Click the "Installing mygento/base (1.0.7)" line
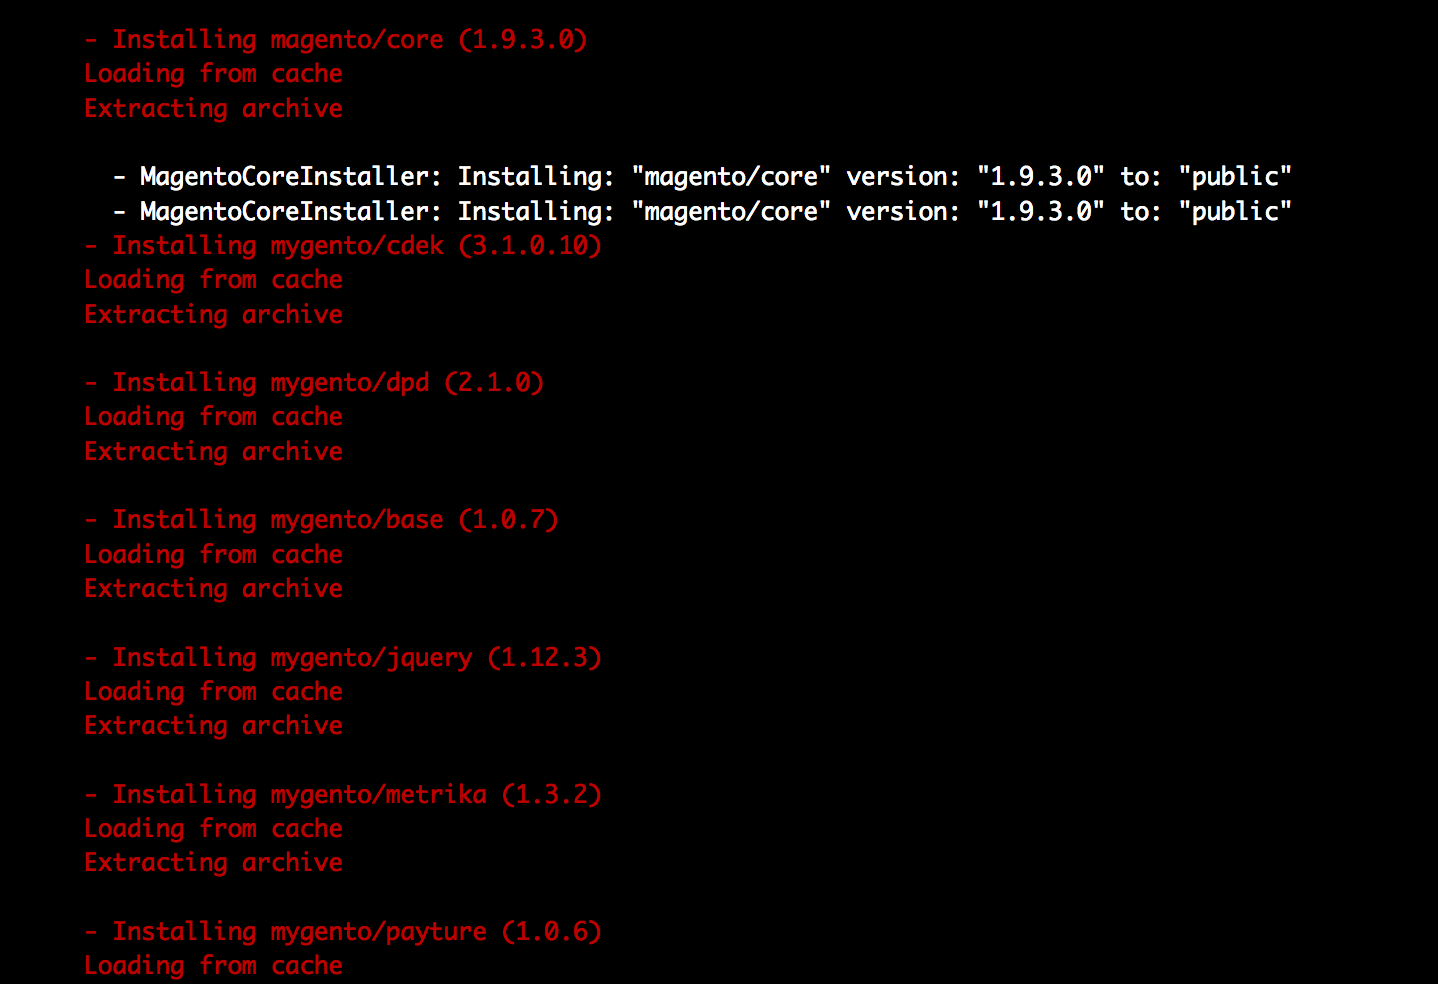The image size is (1438, 984). tap(320, 520)
